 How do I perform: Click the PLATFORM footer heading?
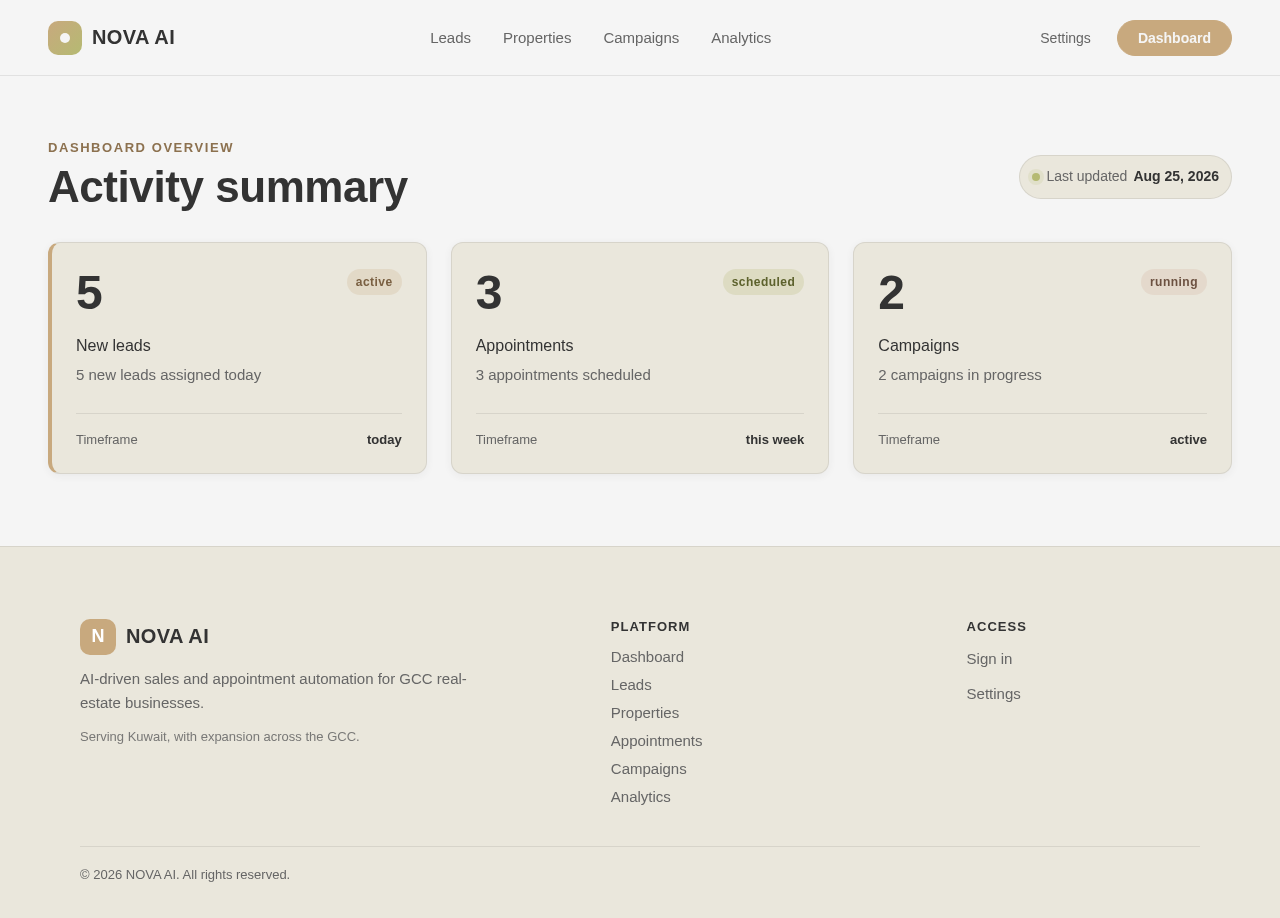click(650, 627)
